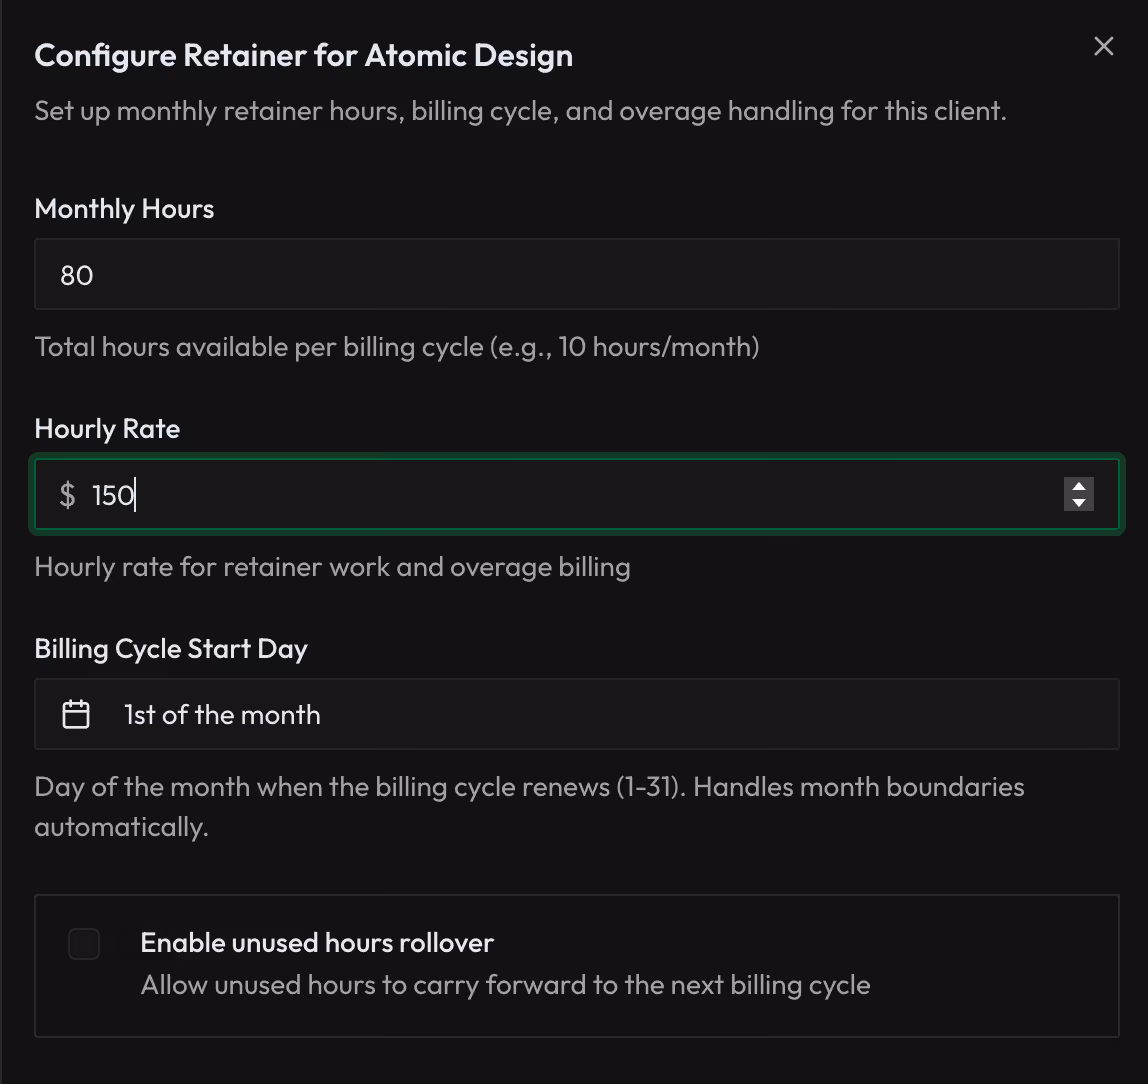Enable unused hours rollover checkbox
1148x1084 pixels.
pos(84,943)
